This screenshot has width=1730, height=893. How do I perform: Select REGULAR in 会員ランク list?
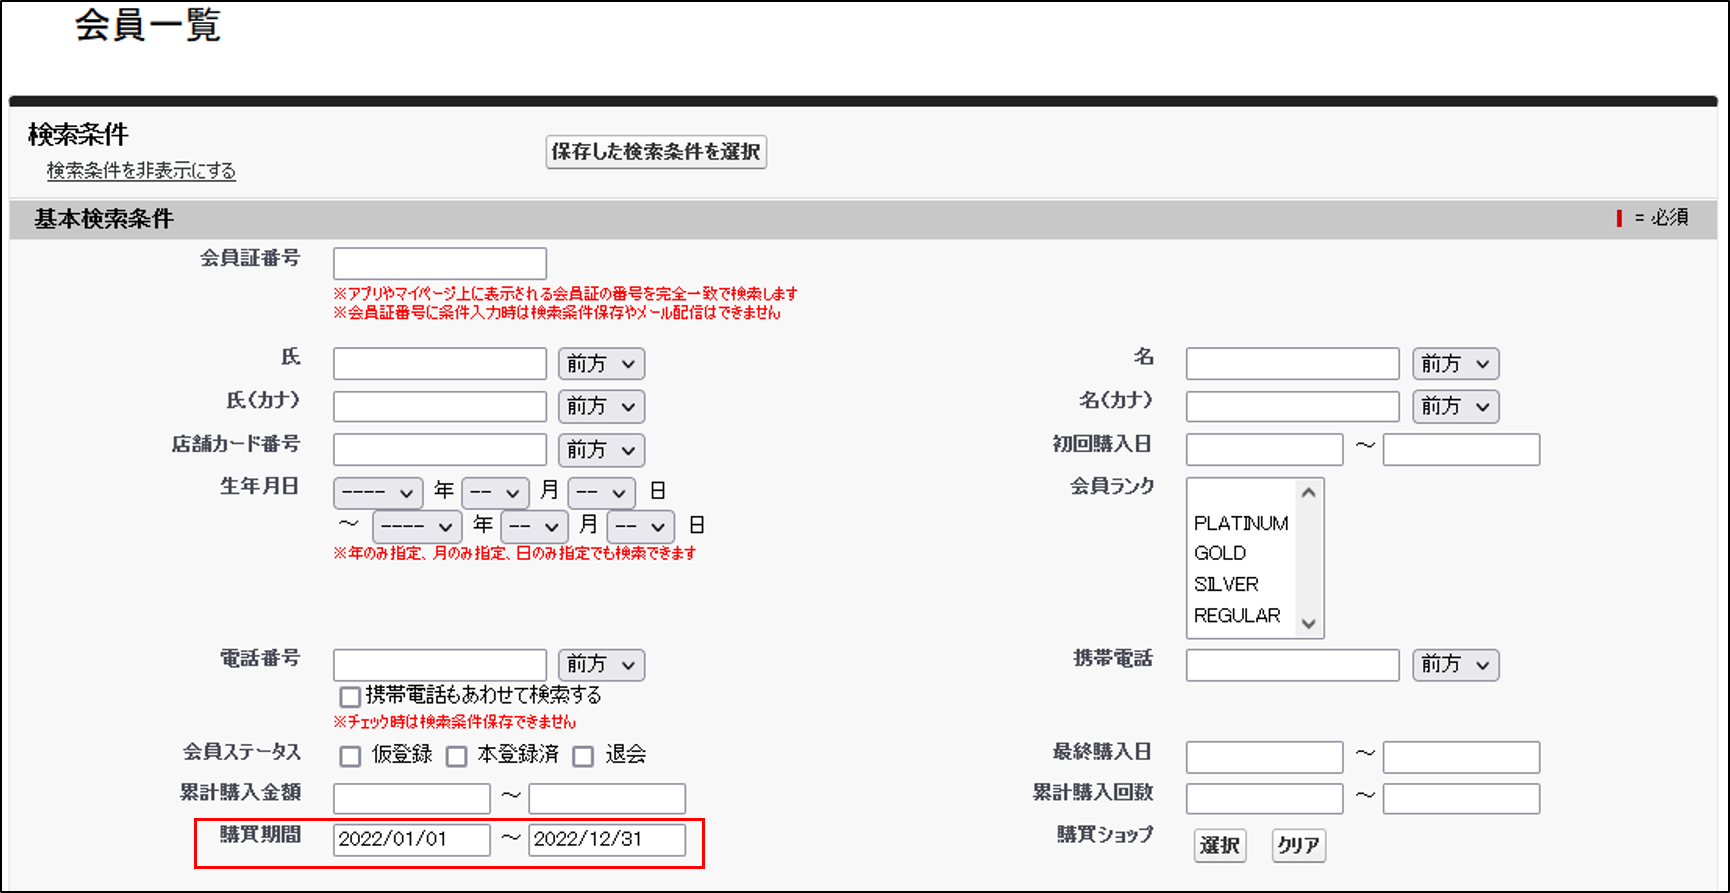tap(1241, 615)
